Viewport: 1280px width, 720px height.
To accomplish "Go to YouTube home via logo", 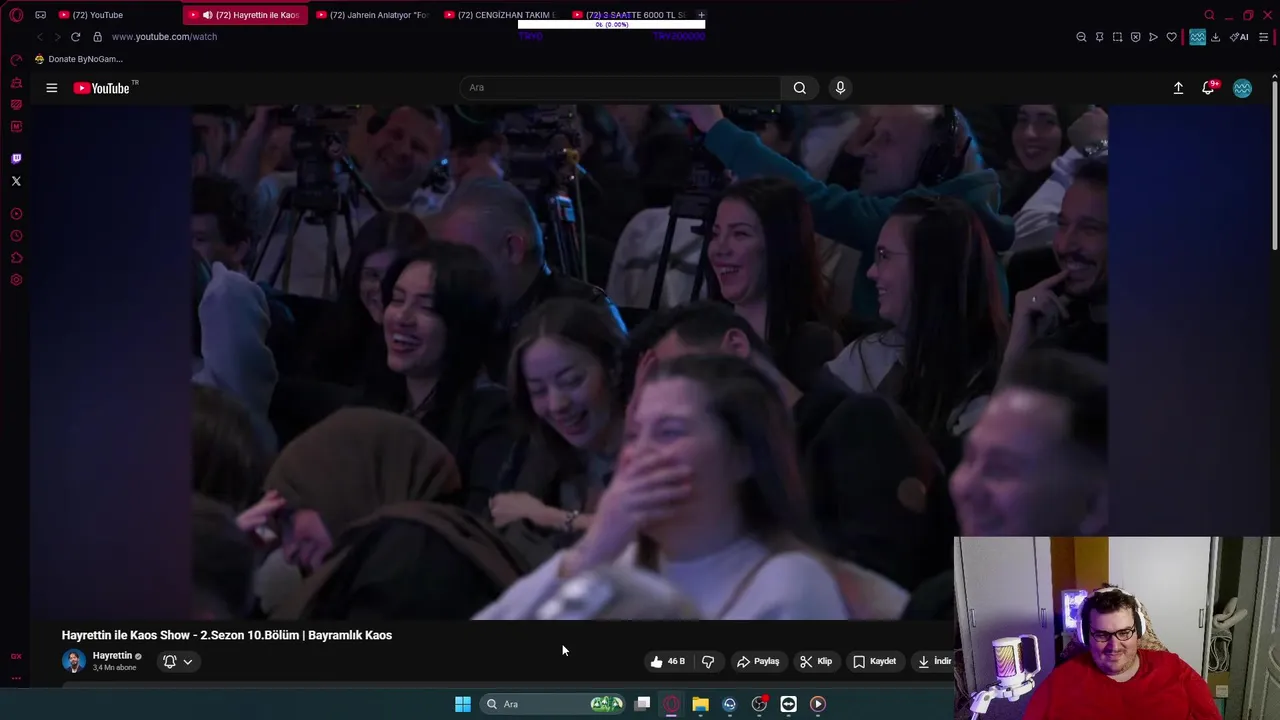I will coord(102,88).
